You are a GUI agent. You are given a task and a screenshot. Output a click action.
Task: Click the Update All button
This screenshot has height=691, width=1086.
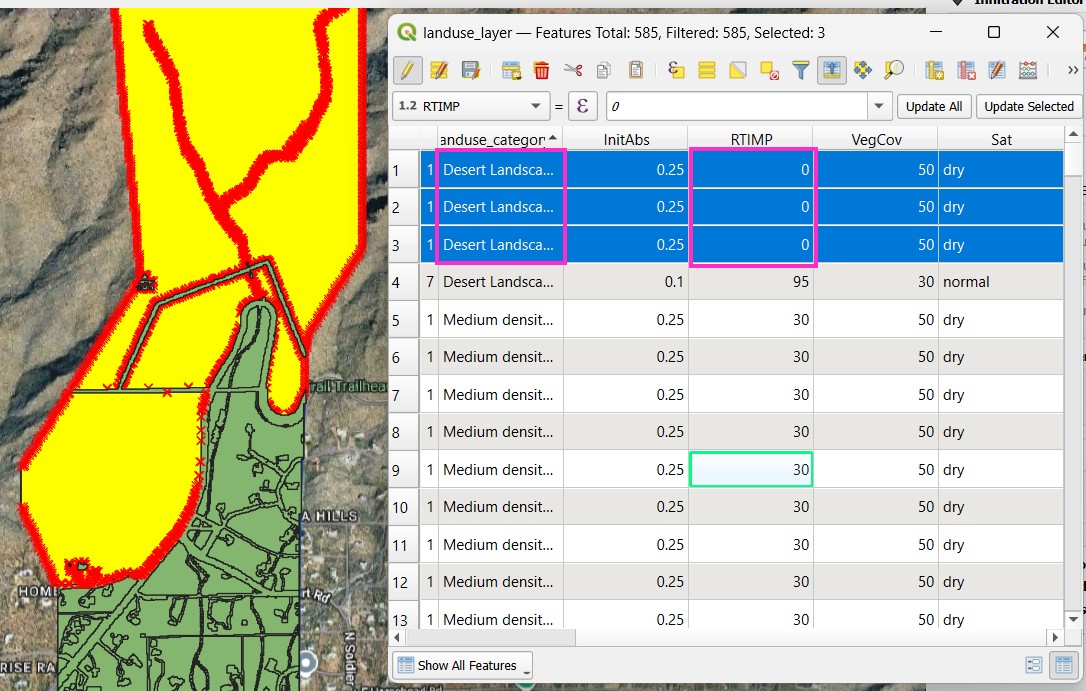click(934, 106)
